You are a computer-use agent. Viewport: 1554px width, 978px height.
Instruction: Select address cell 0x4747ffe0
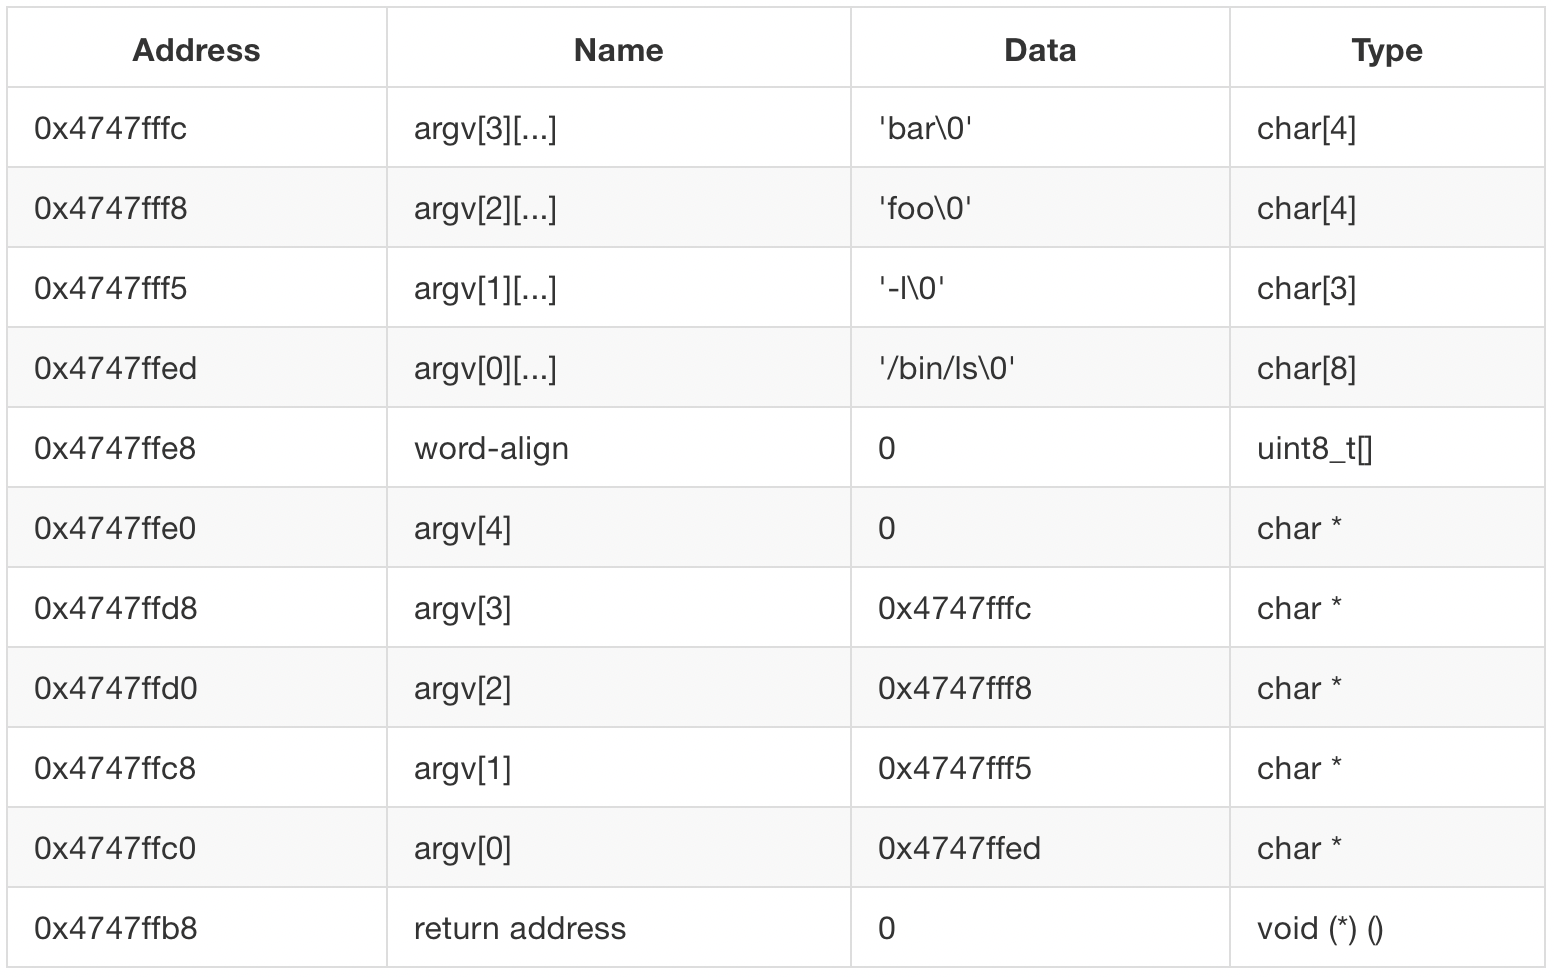click(115, 529)
